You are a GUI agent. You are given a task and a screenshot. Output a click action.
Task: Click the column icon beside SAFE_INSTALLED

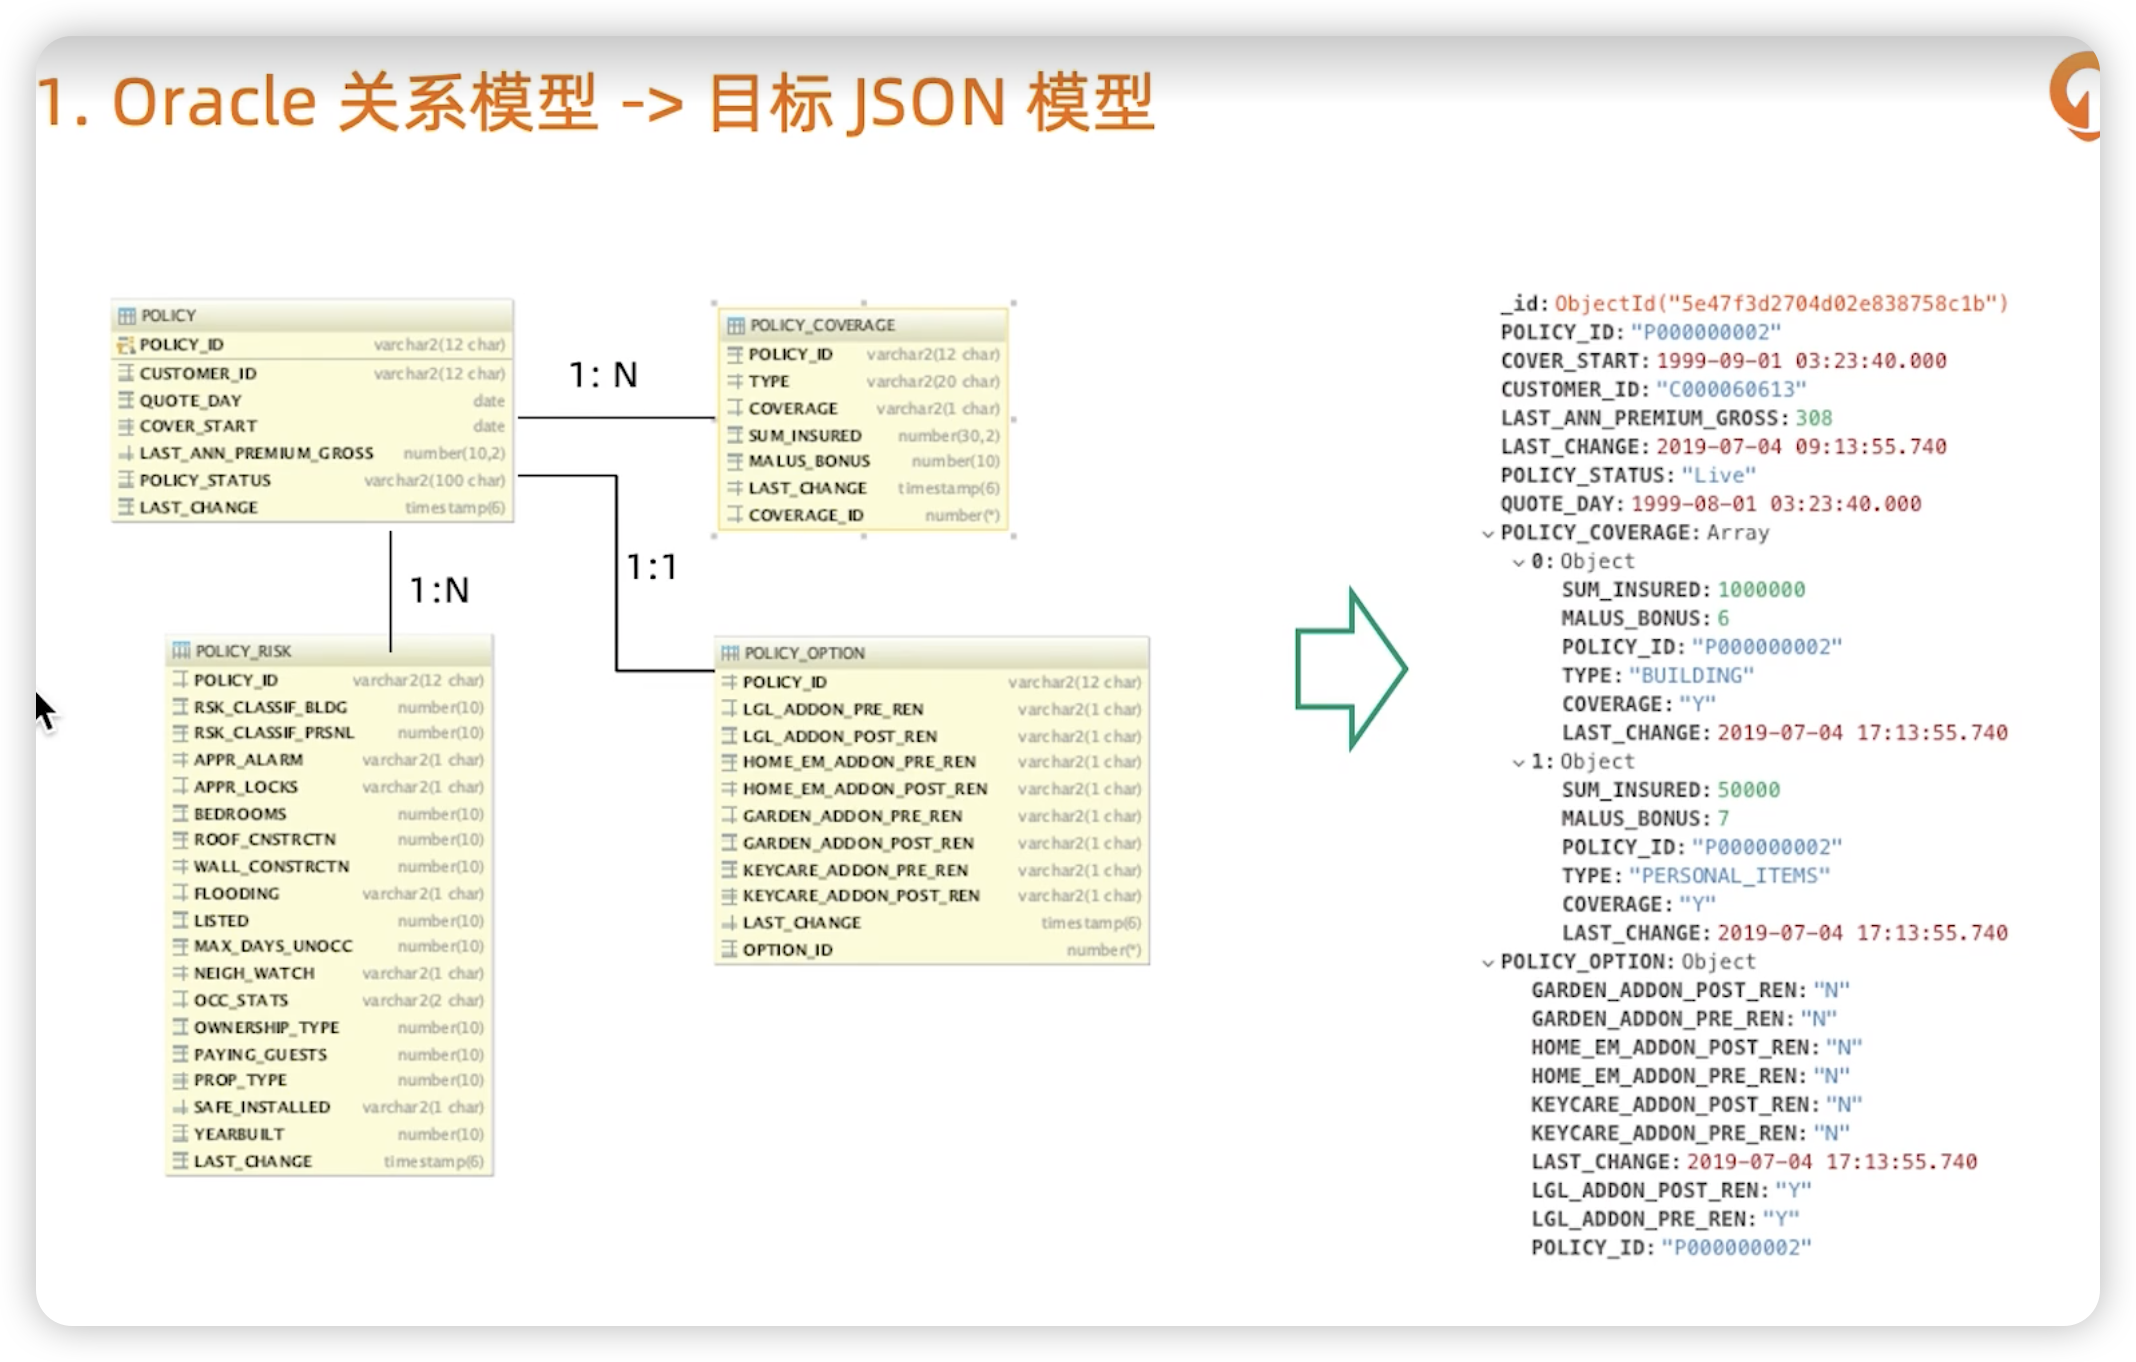pos(180,1107)
